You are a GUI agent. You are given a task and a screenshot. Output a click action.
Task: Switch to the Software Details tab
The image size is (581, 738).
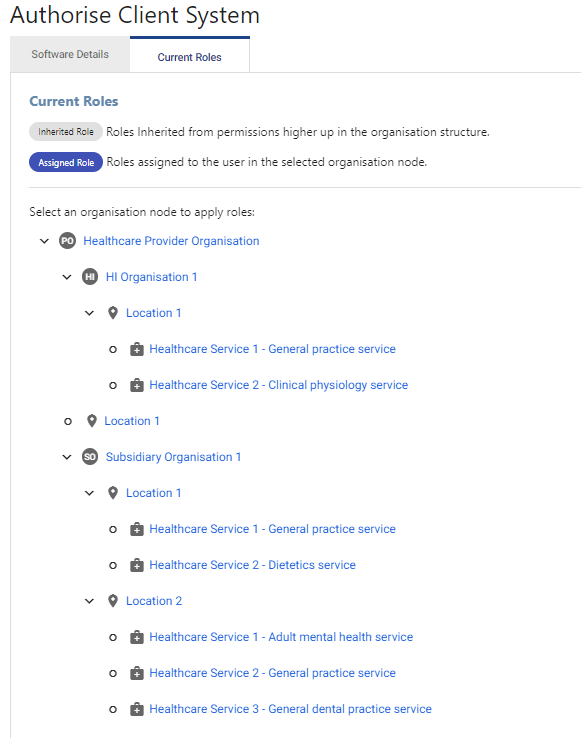tap(70, 55)
